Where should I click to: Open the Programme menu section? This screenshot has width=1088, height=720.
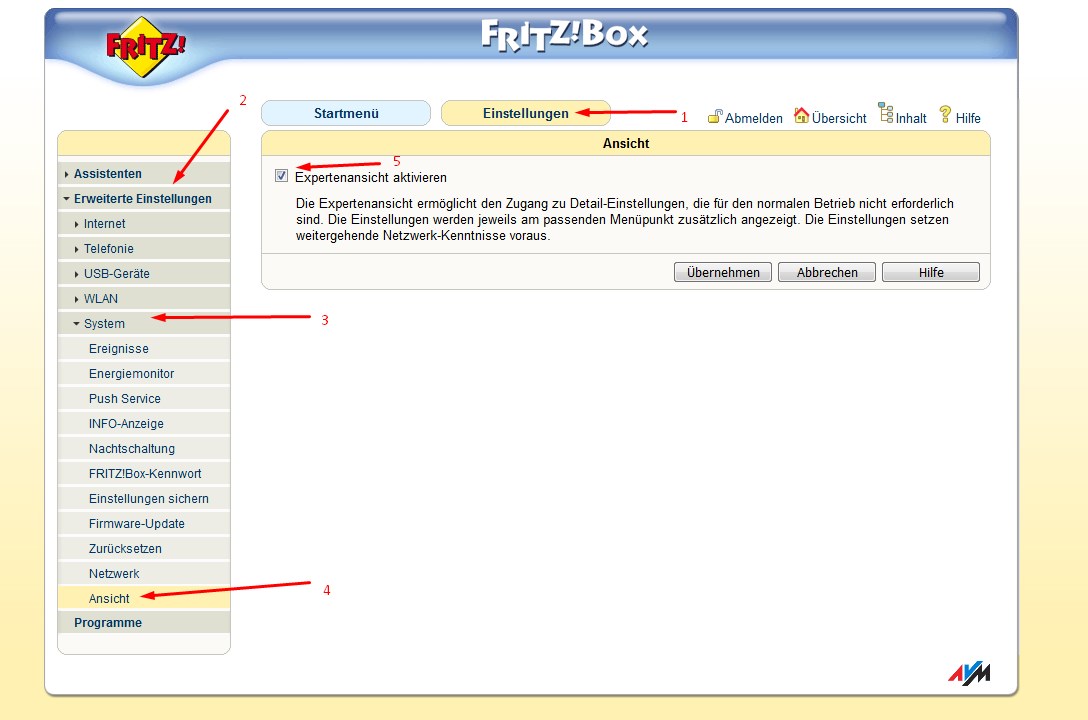[144, 622]
